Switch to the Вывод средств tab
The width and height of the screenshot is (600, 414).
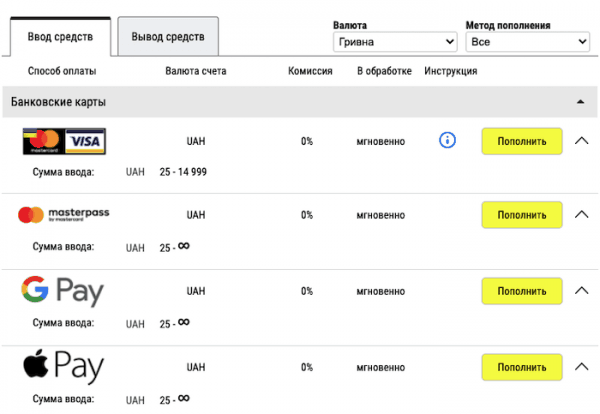(168, 37)
